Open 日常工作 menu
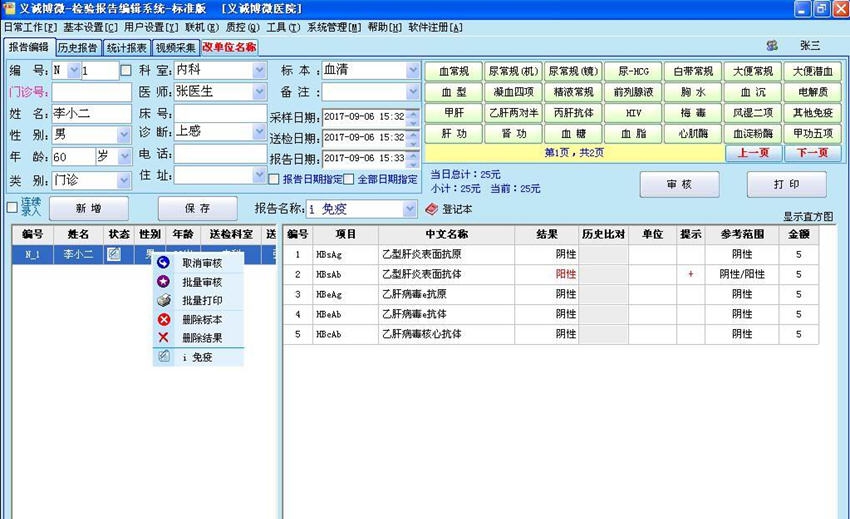 point(30,27)
